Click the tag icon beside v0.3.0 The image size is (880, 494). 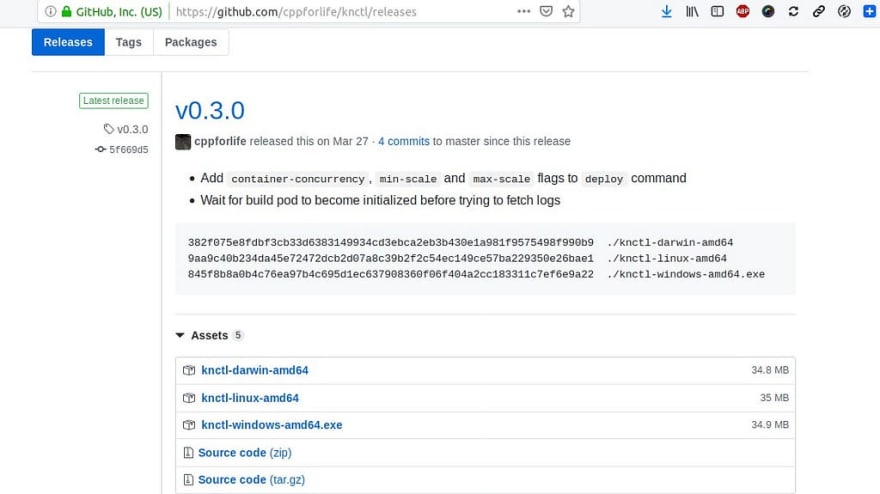coord(108,129)
